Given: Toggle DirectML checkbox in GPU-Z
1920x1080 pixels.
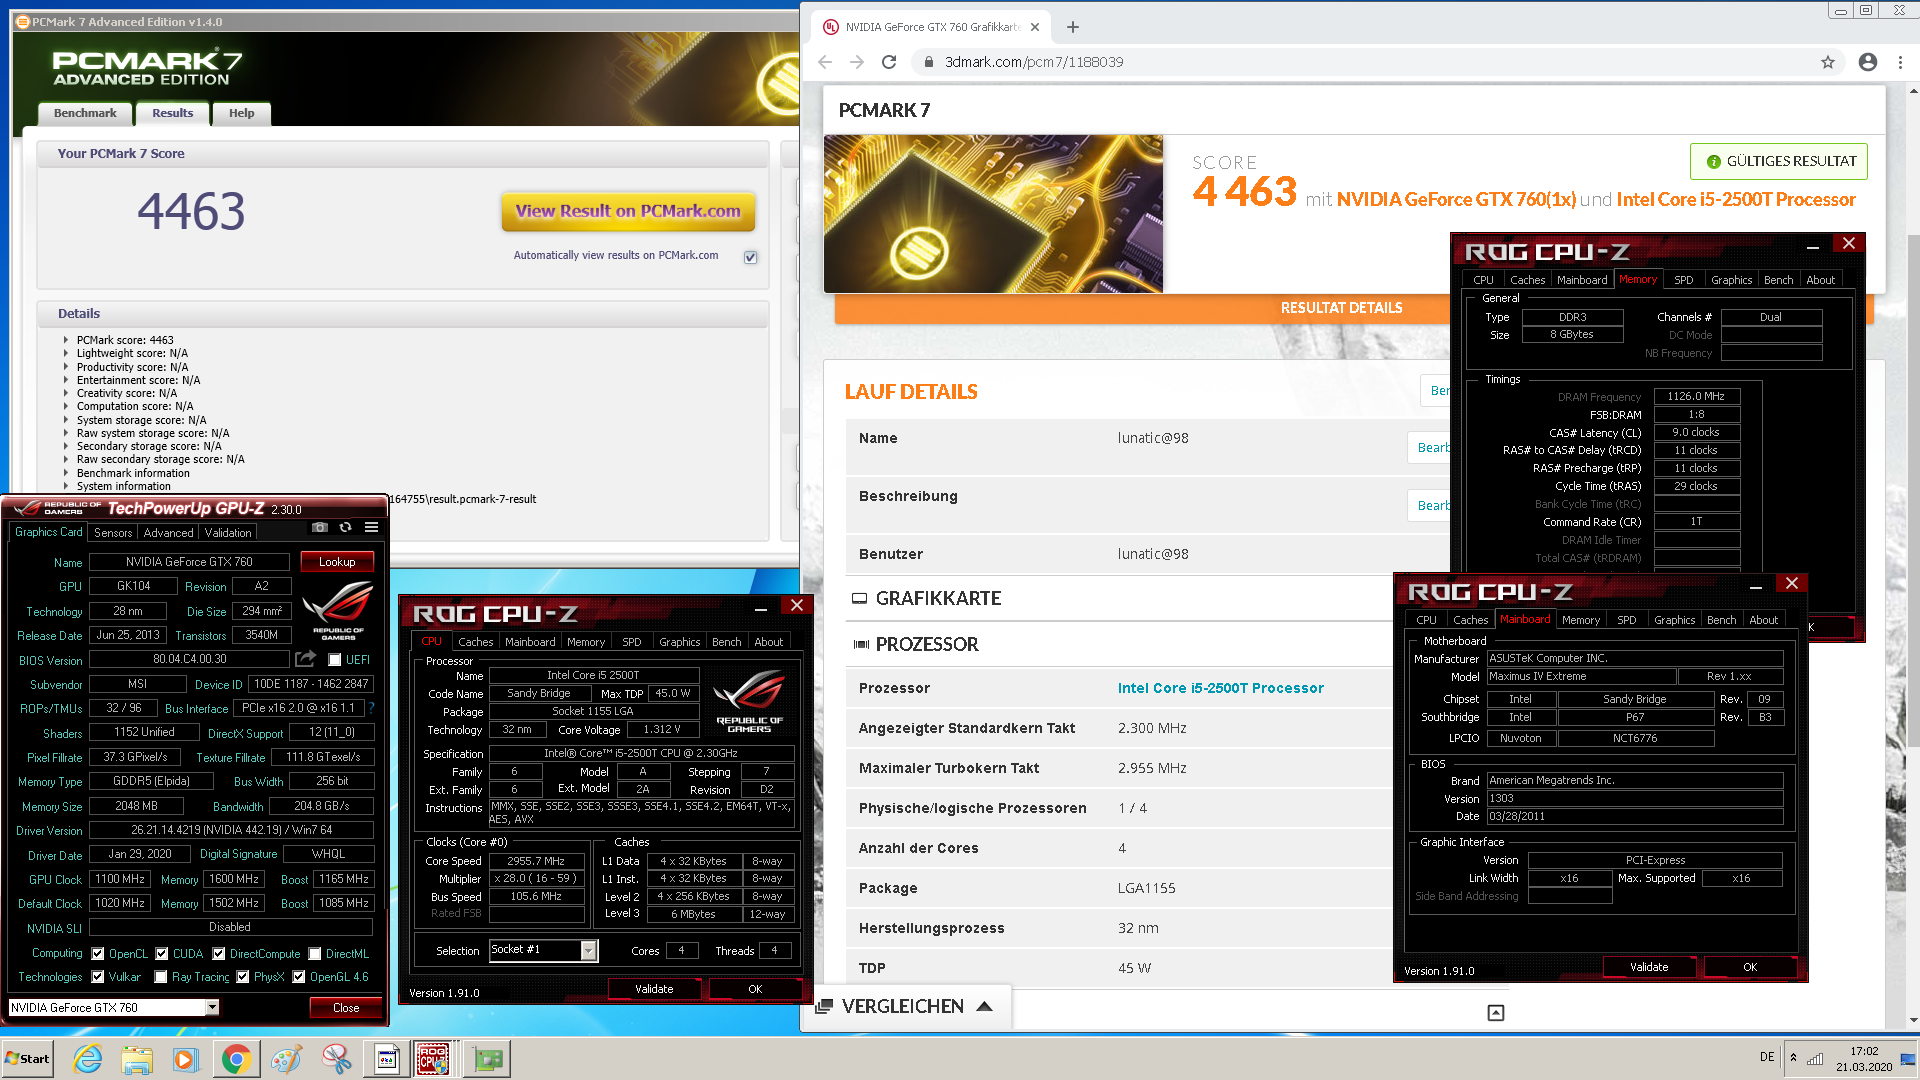Looking at the screenshot, I should [315, 954].
